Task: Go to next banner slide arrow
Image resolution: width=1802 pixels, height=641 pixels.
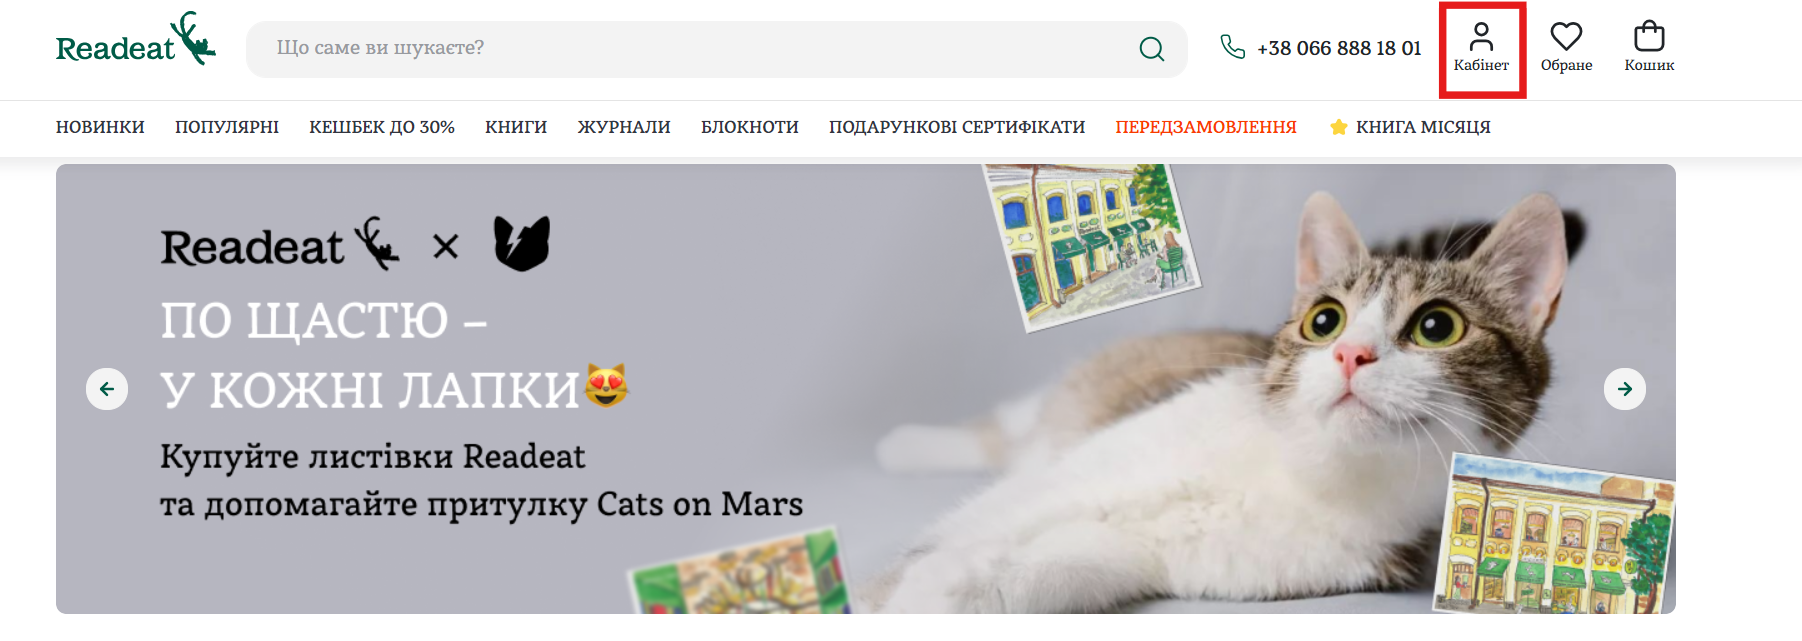Action: point(1625,389)
